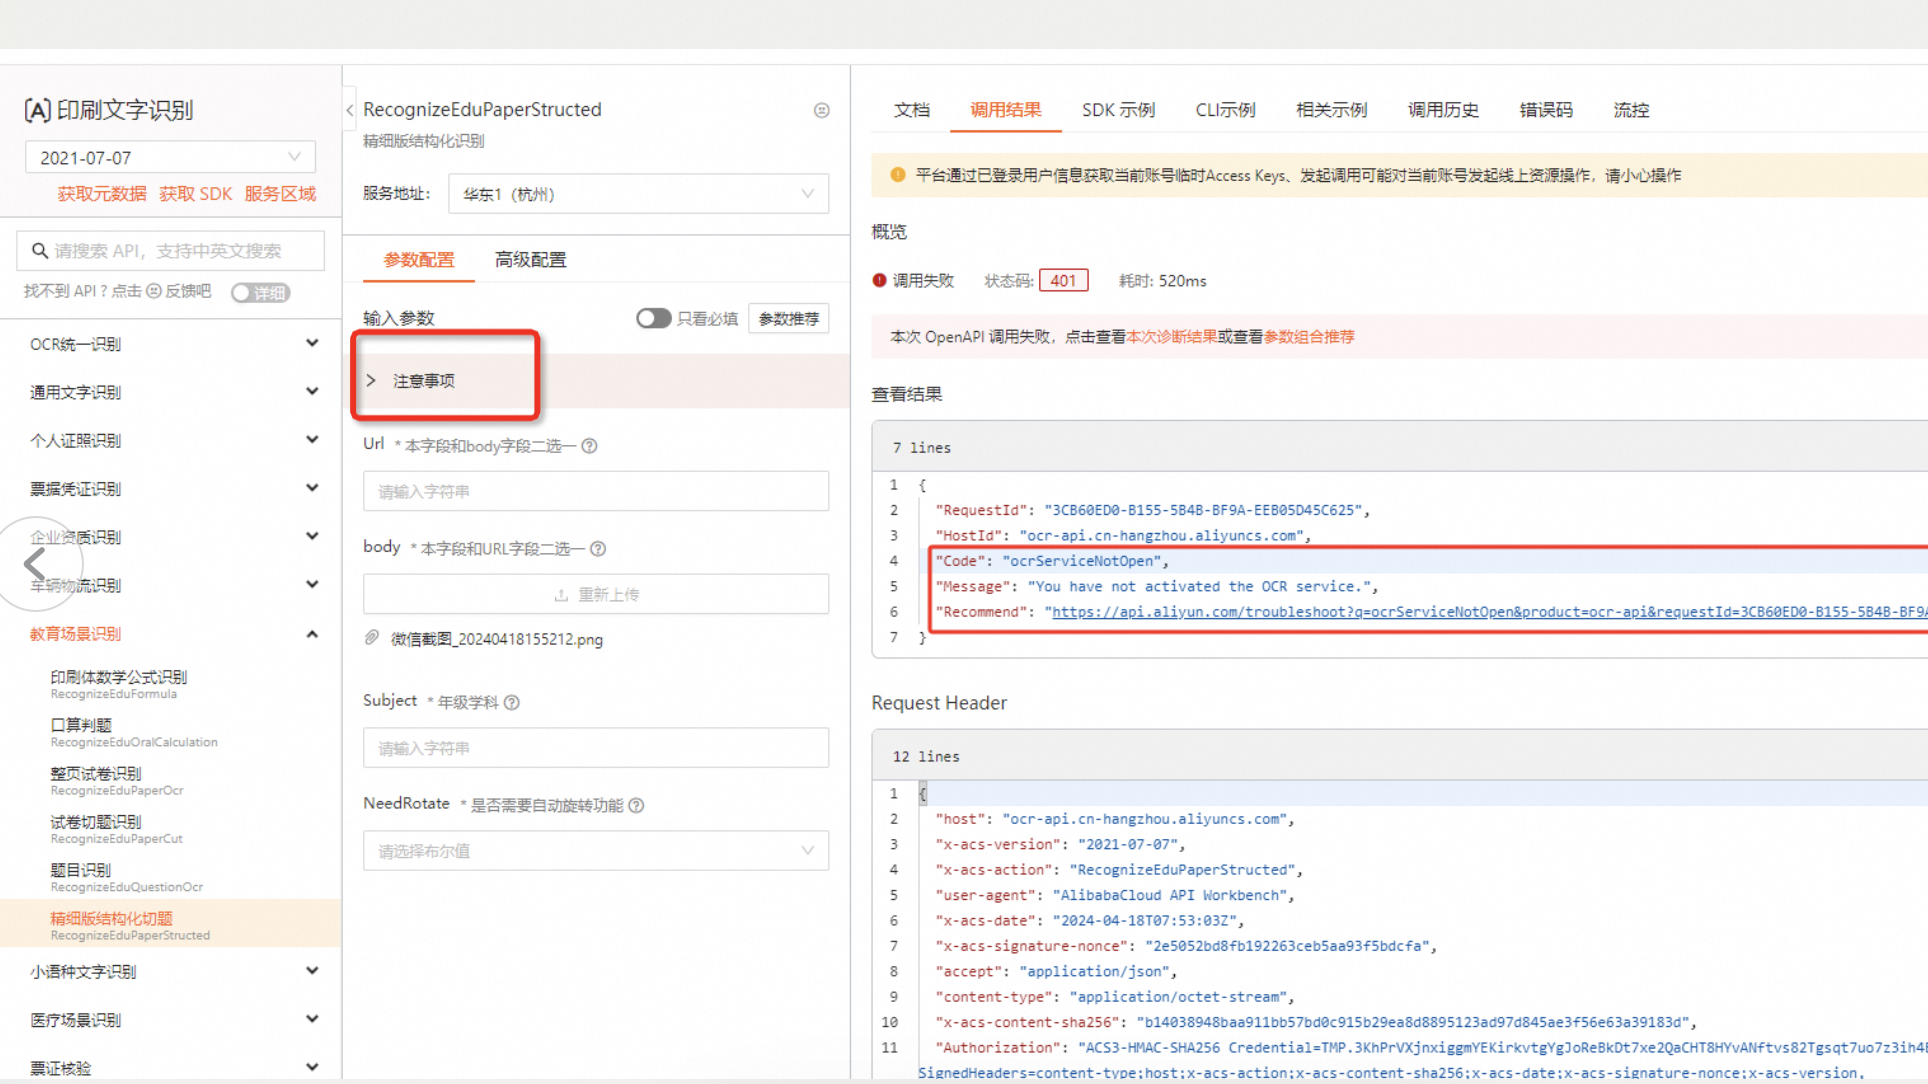1928x1084 pixels.
Task: Switch to the 相关示例 tab
Action: pos(1331,110)
